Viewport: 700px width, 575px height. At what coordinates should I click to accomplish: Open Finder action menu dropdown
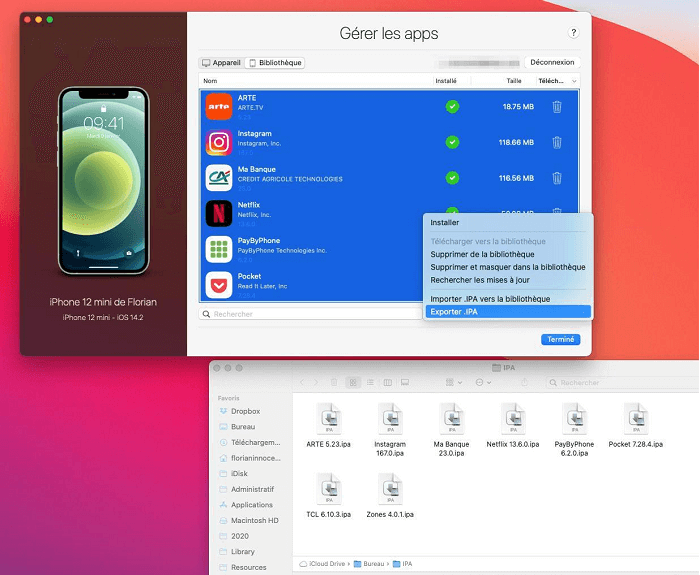coord(483,383)
